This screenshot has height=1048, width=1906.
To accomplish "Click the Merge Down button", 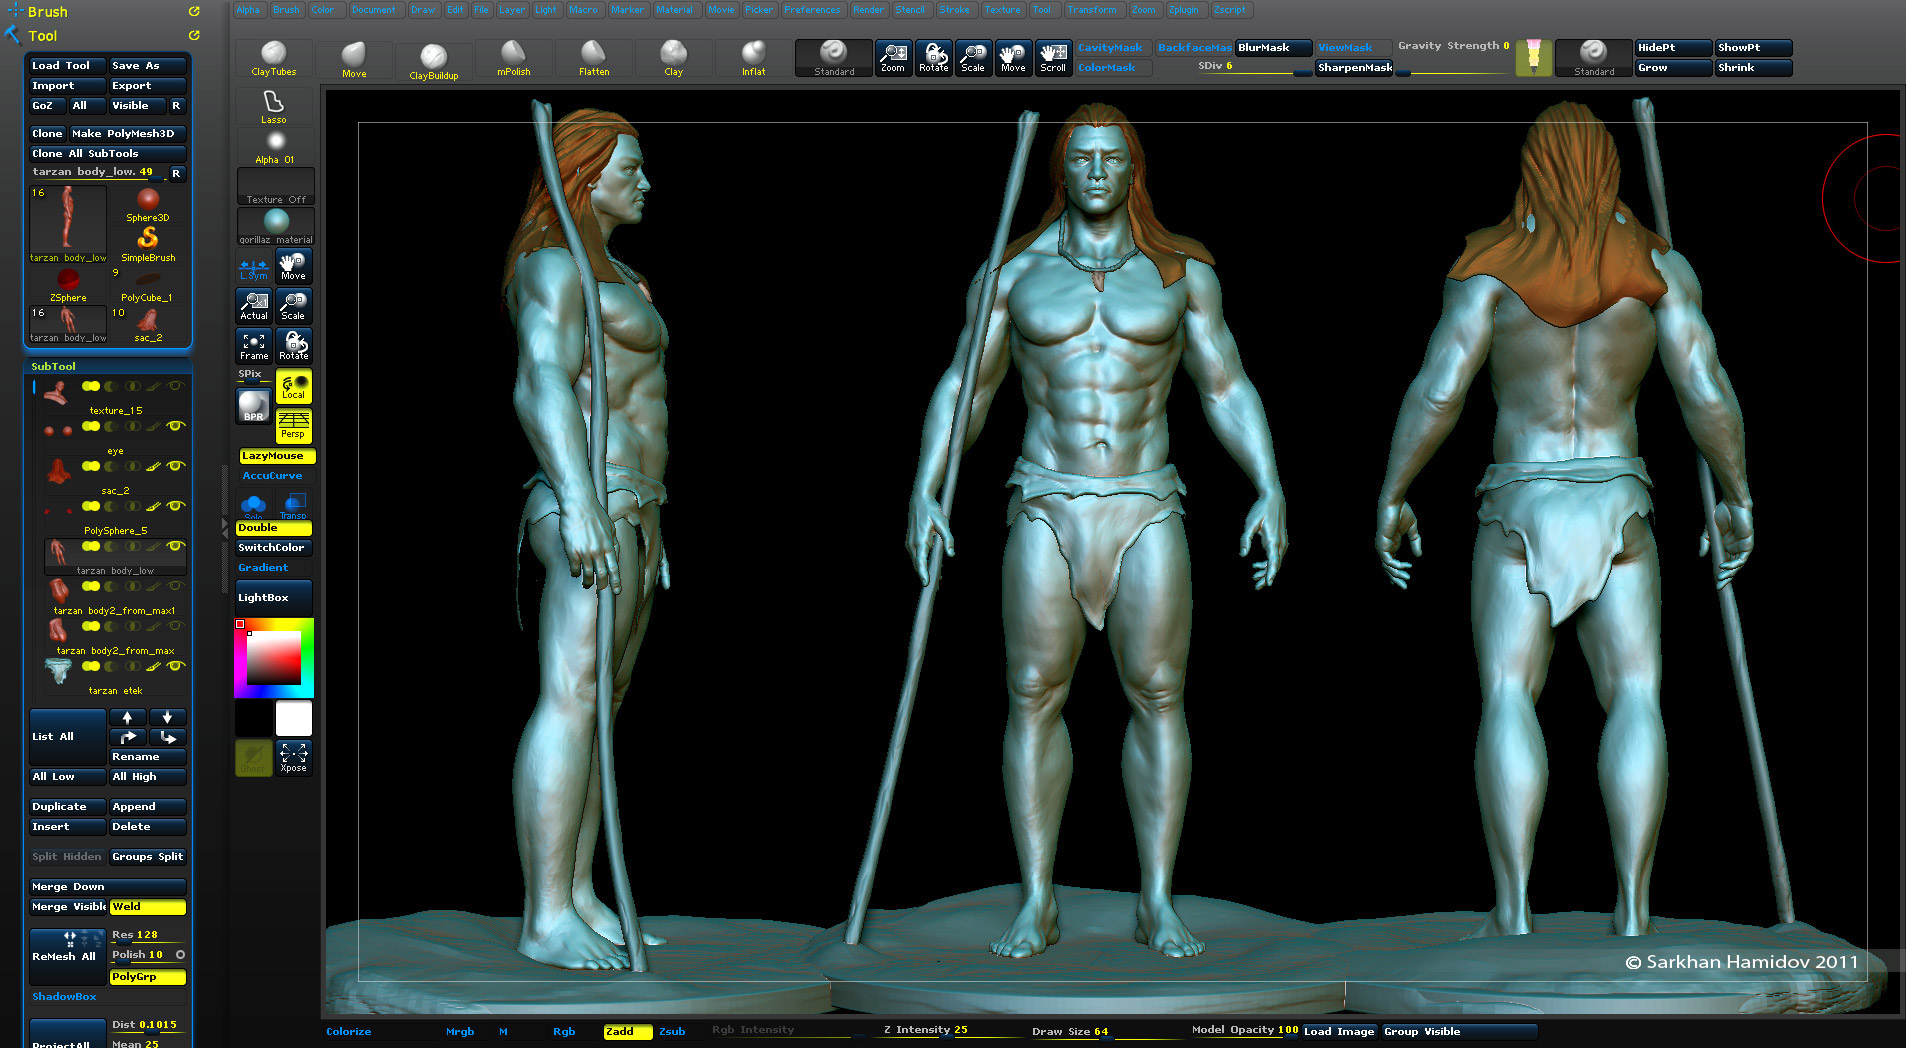I will [108, 887].
